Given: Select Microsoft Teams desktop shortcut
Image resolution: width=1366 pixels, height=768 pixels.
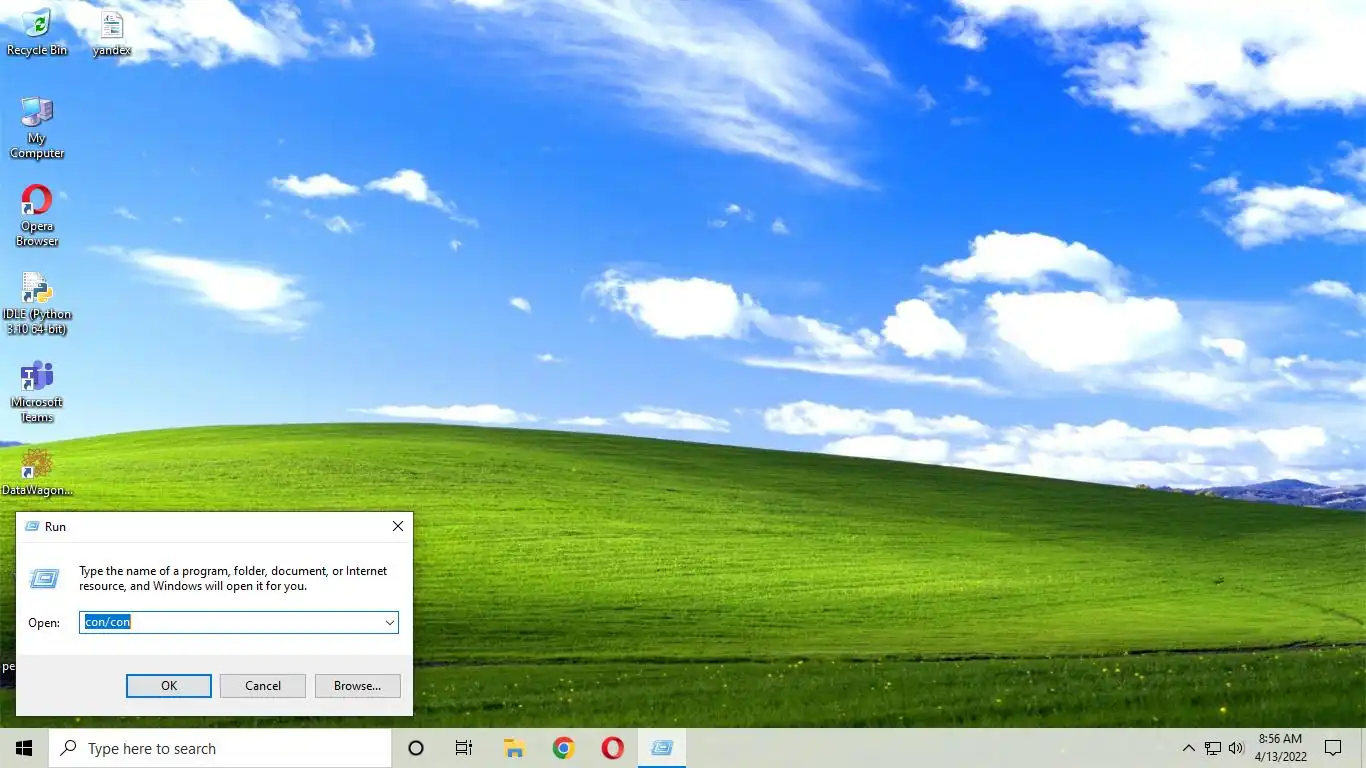Looking at the screenshot, I should click(x=37, y=391).
